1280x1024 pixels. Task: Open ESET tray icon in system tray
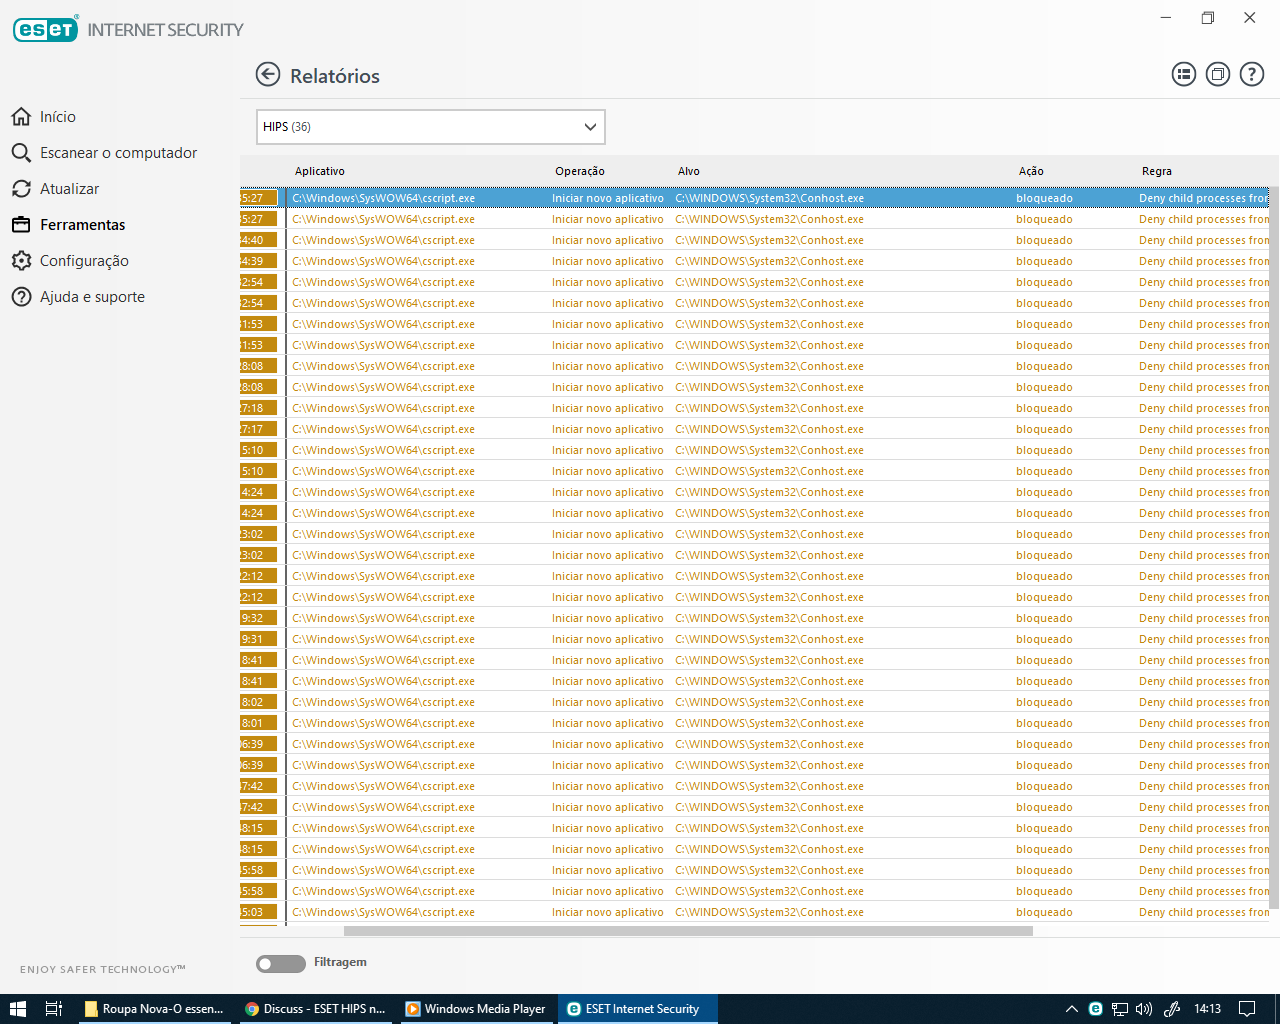(x=1095, y=1009)
